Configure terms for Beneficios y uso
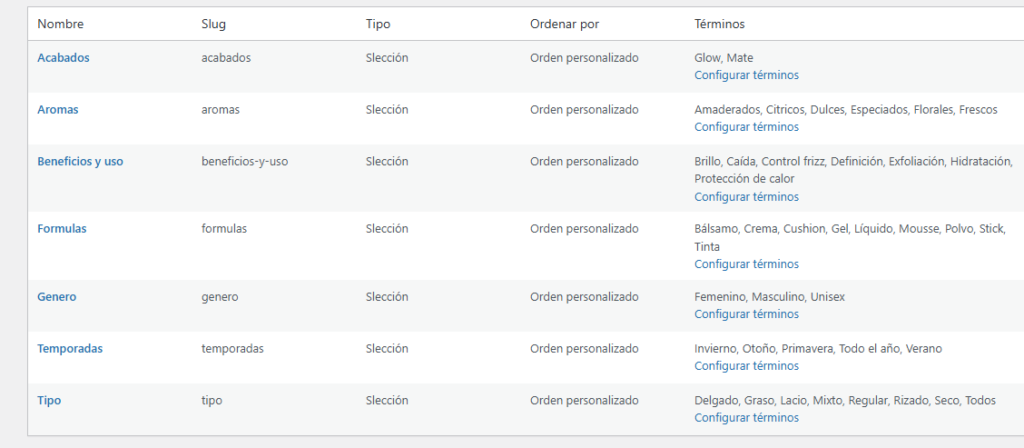The image size is (1024, 448). point(746,197)
